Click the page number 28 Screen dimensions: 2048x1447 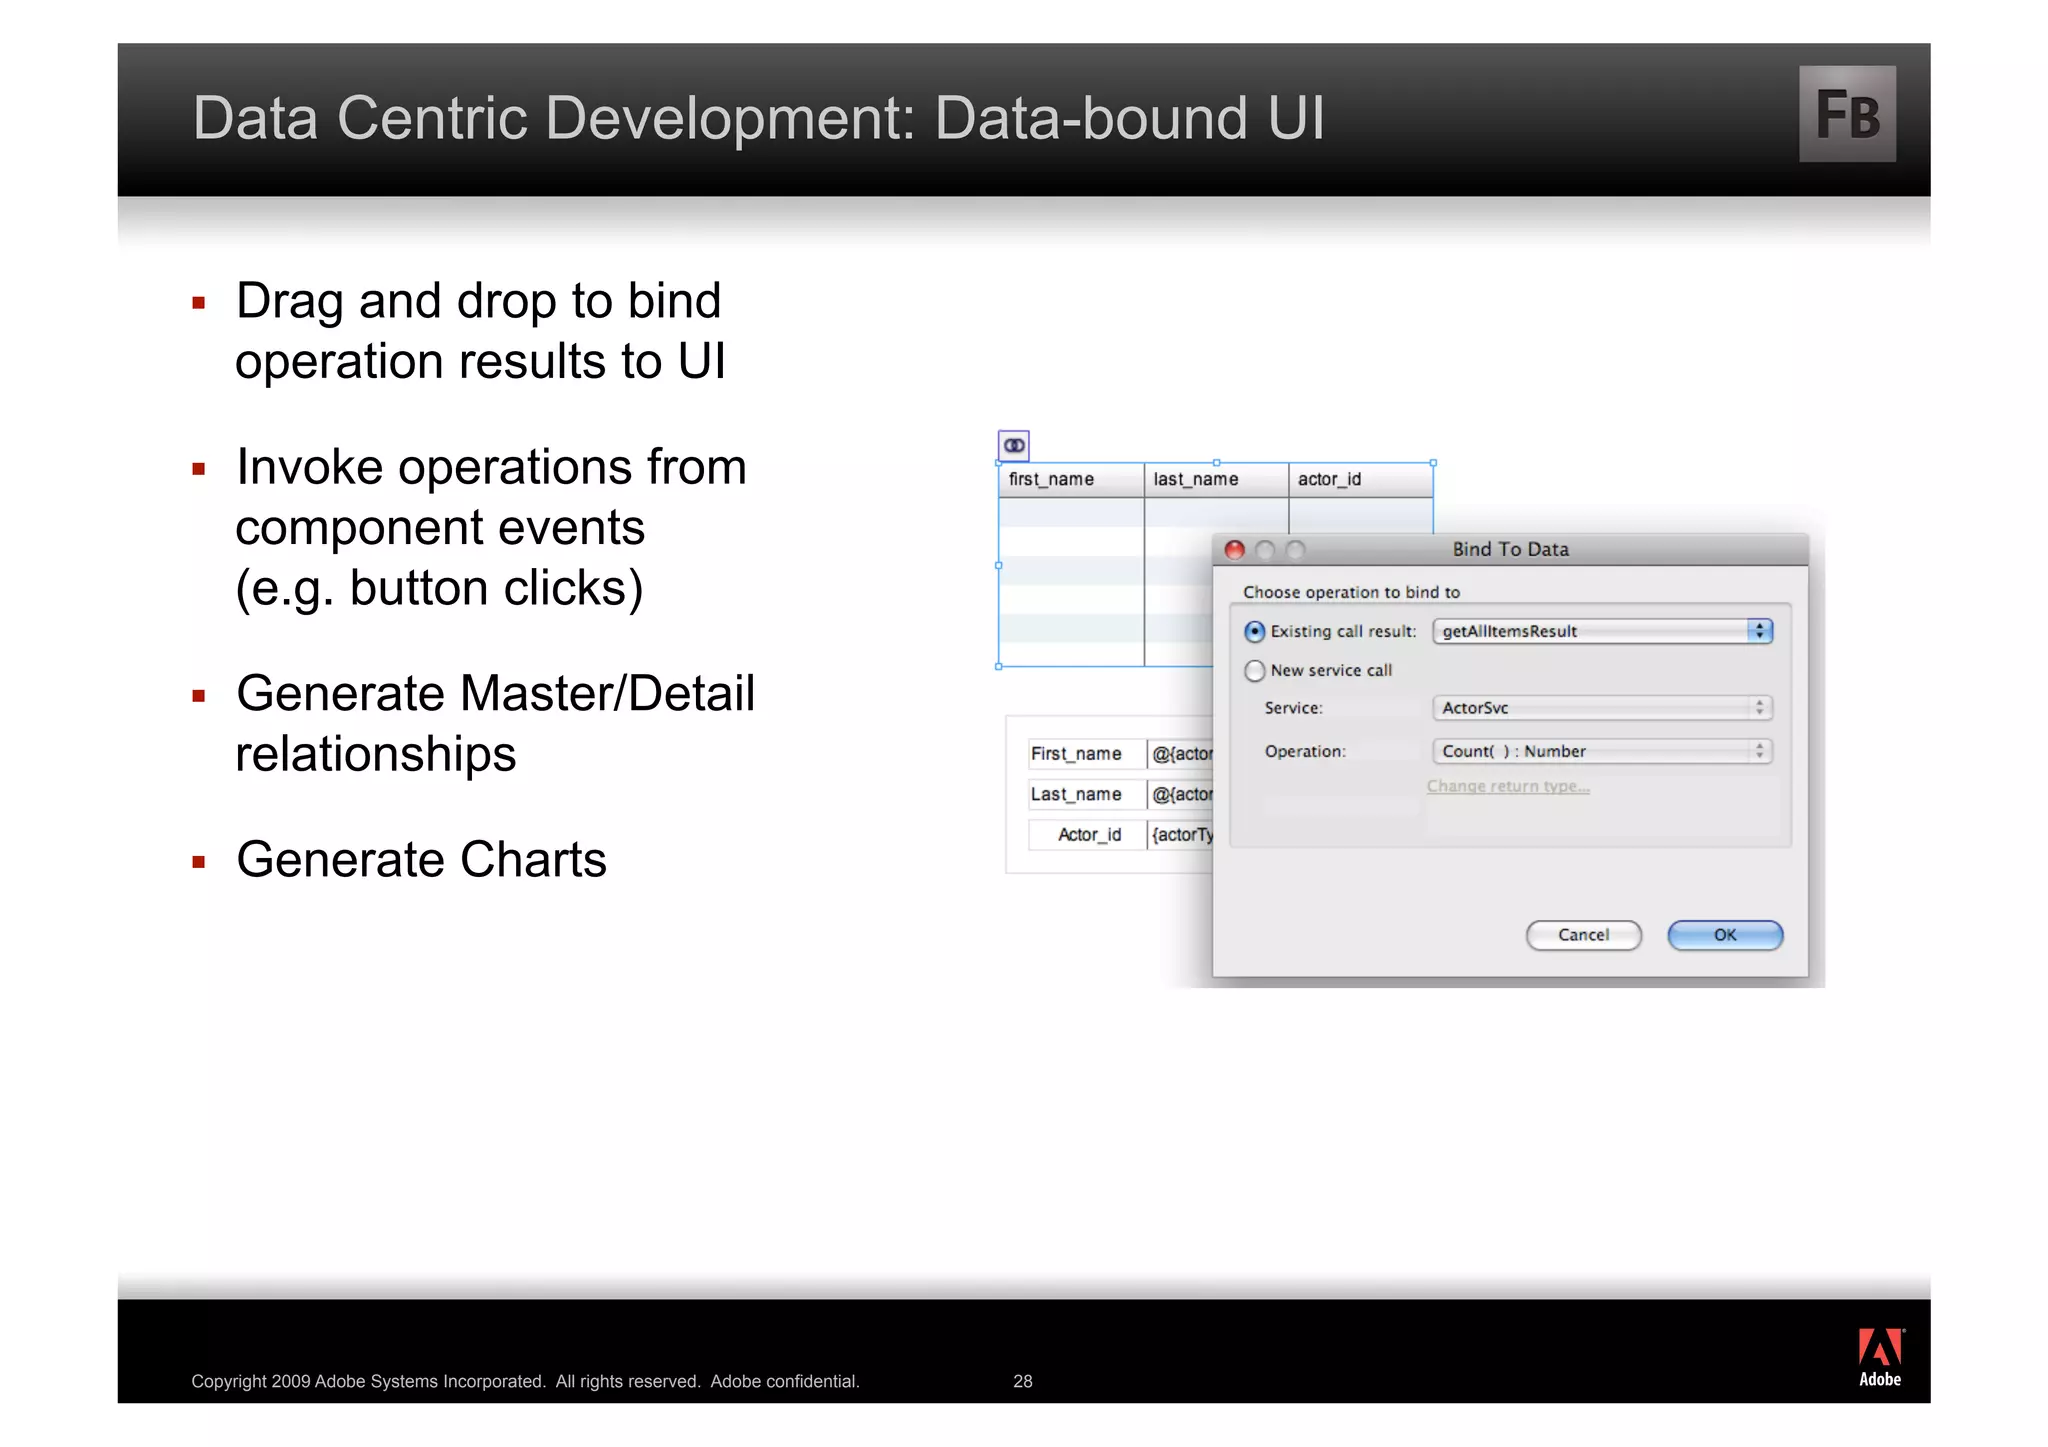click(1022, 1381)
